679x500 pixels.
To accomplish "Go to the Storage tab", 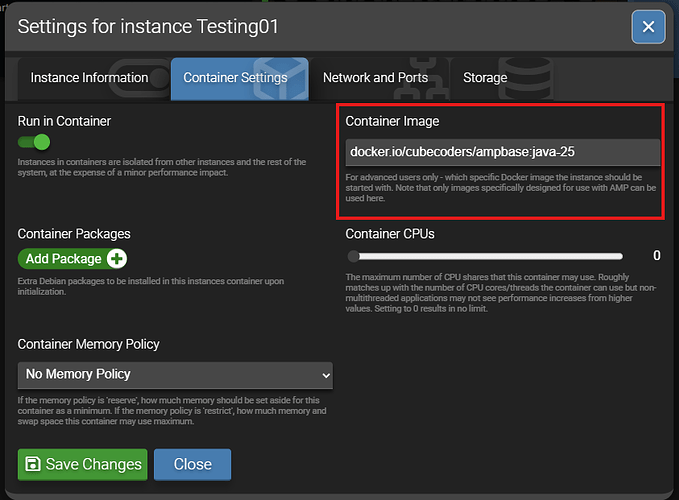I will click(x=485, y=78).
